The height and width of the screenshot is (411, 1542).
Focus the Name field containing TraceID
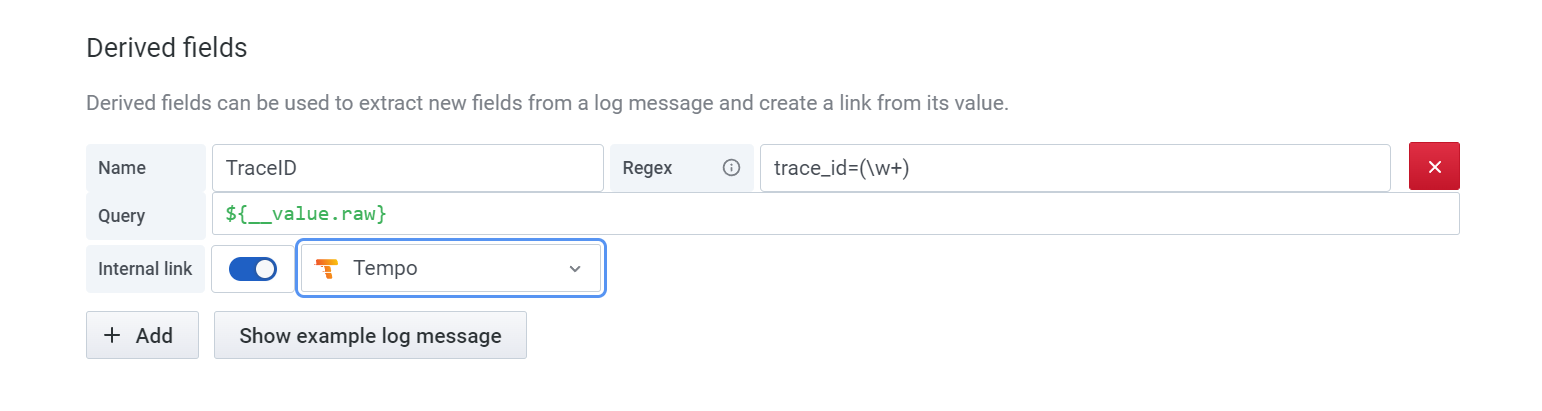407,168
